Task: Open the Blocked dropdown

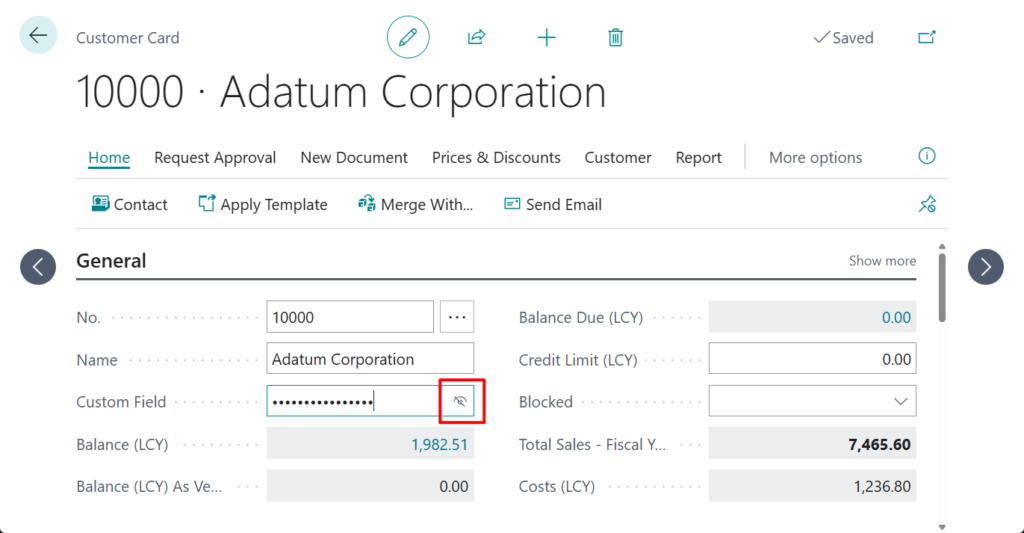Action: [901, 402]
